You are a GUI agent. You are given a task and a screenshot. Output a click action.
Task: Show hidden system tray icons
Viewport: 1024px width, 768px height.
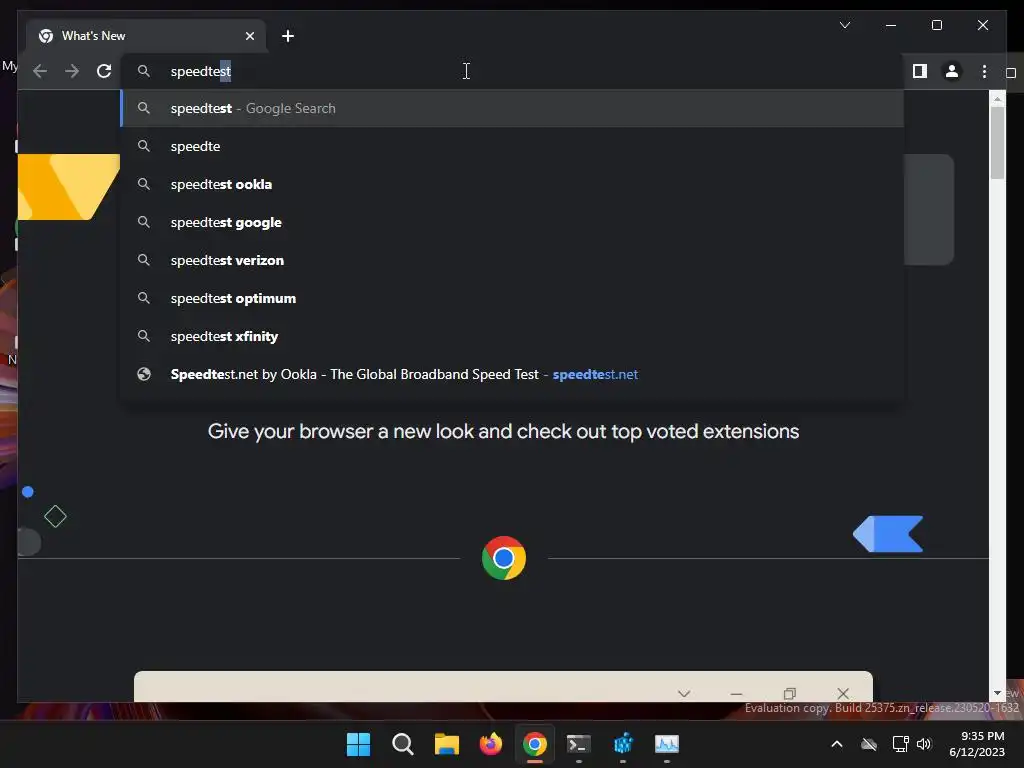pos(837,744)
